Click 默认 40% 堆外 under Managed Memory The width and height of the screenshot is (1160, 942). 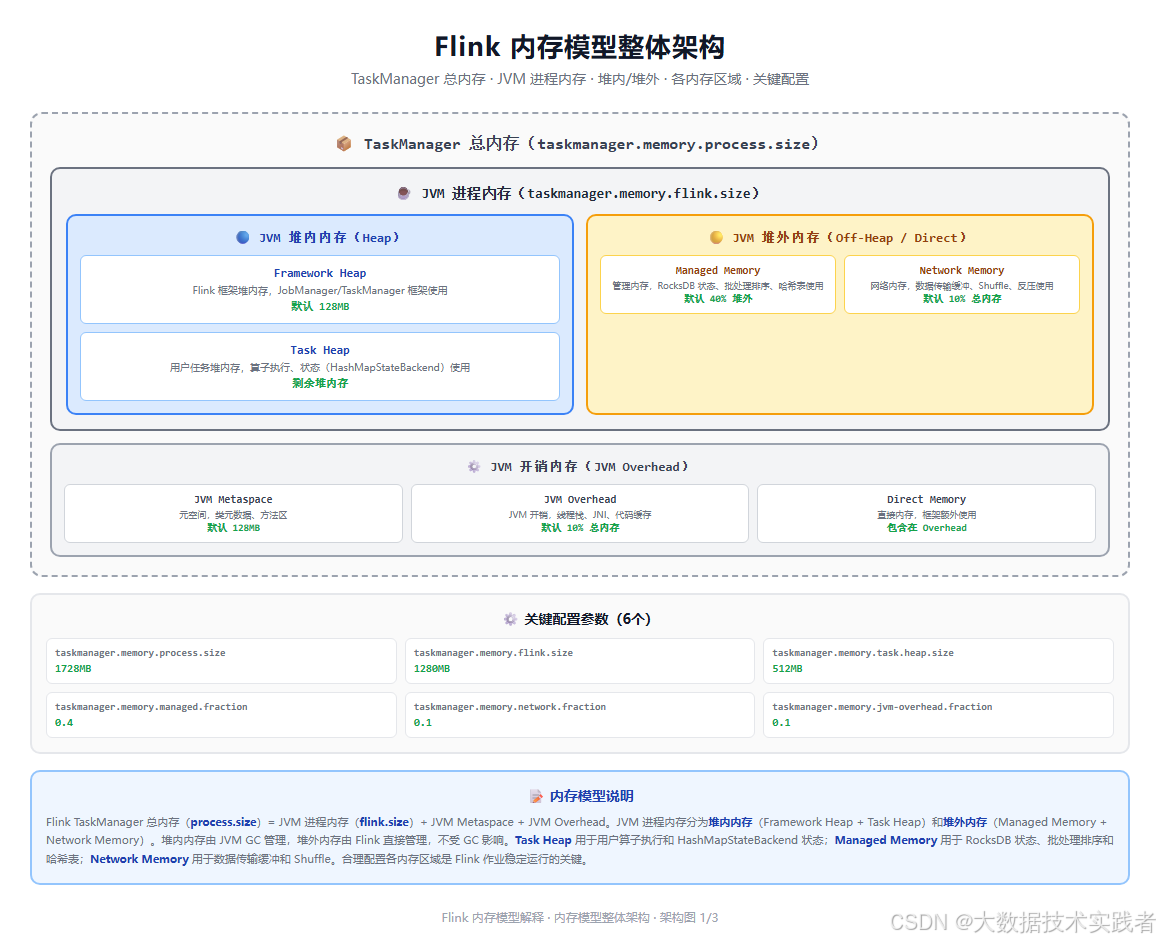pyautogui.click(x=718, y=299)
